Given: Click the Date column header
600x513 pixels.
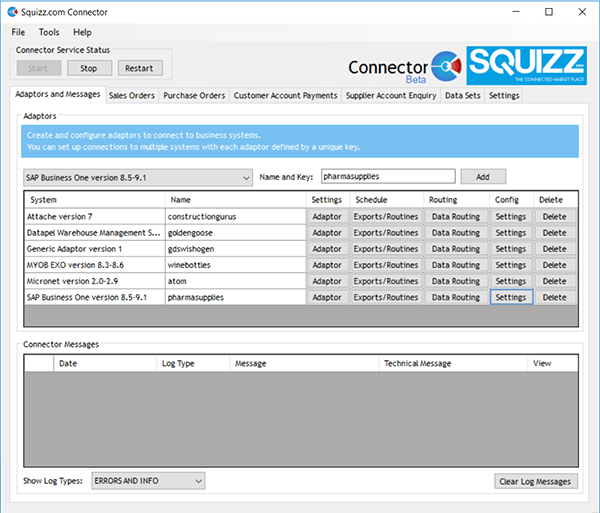Looking at the screenshot, I should tap(105, 363).
